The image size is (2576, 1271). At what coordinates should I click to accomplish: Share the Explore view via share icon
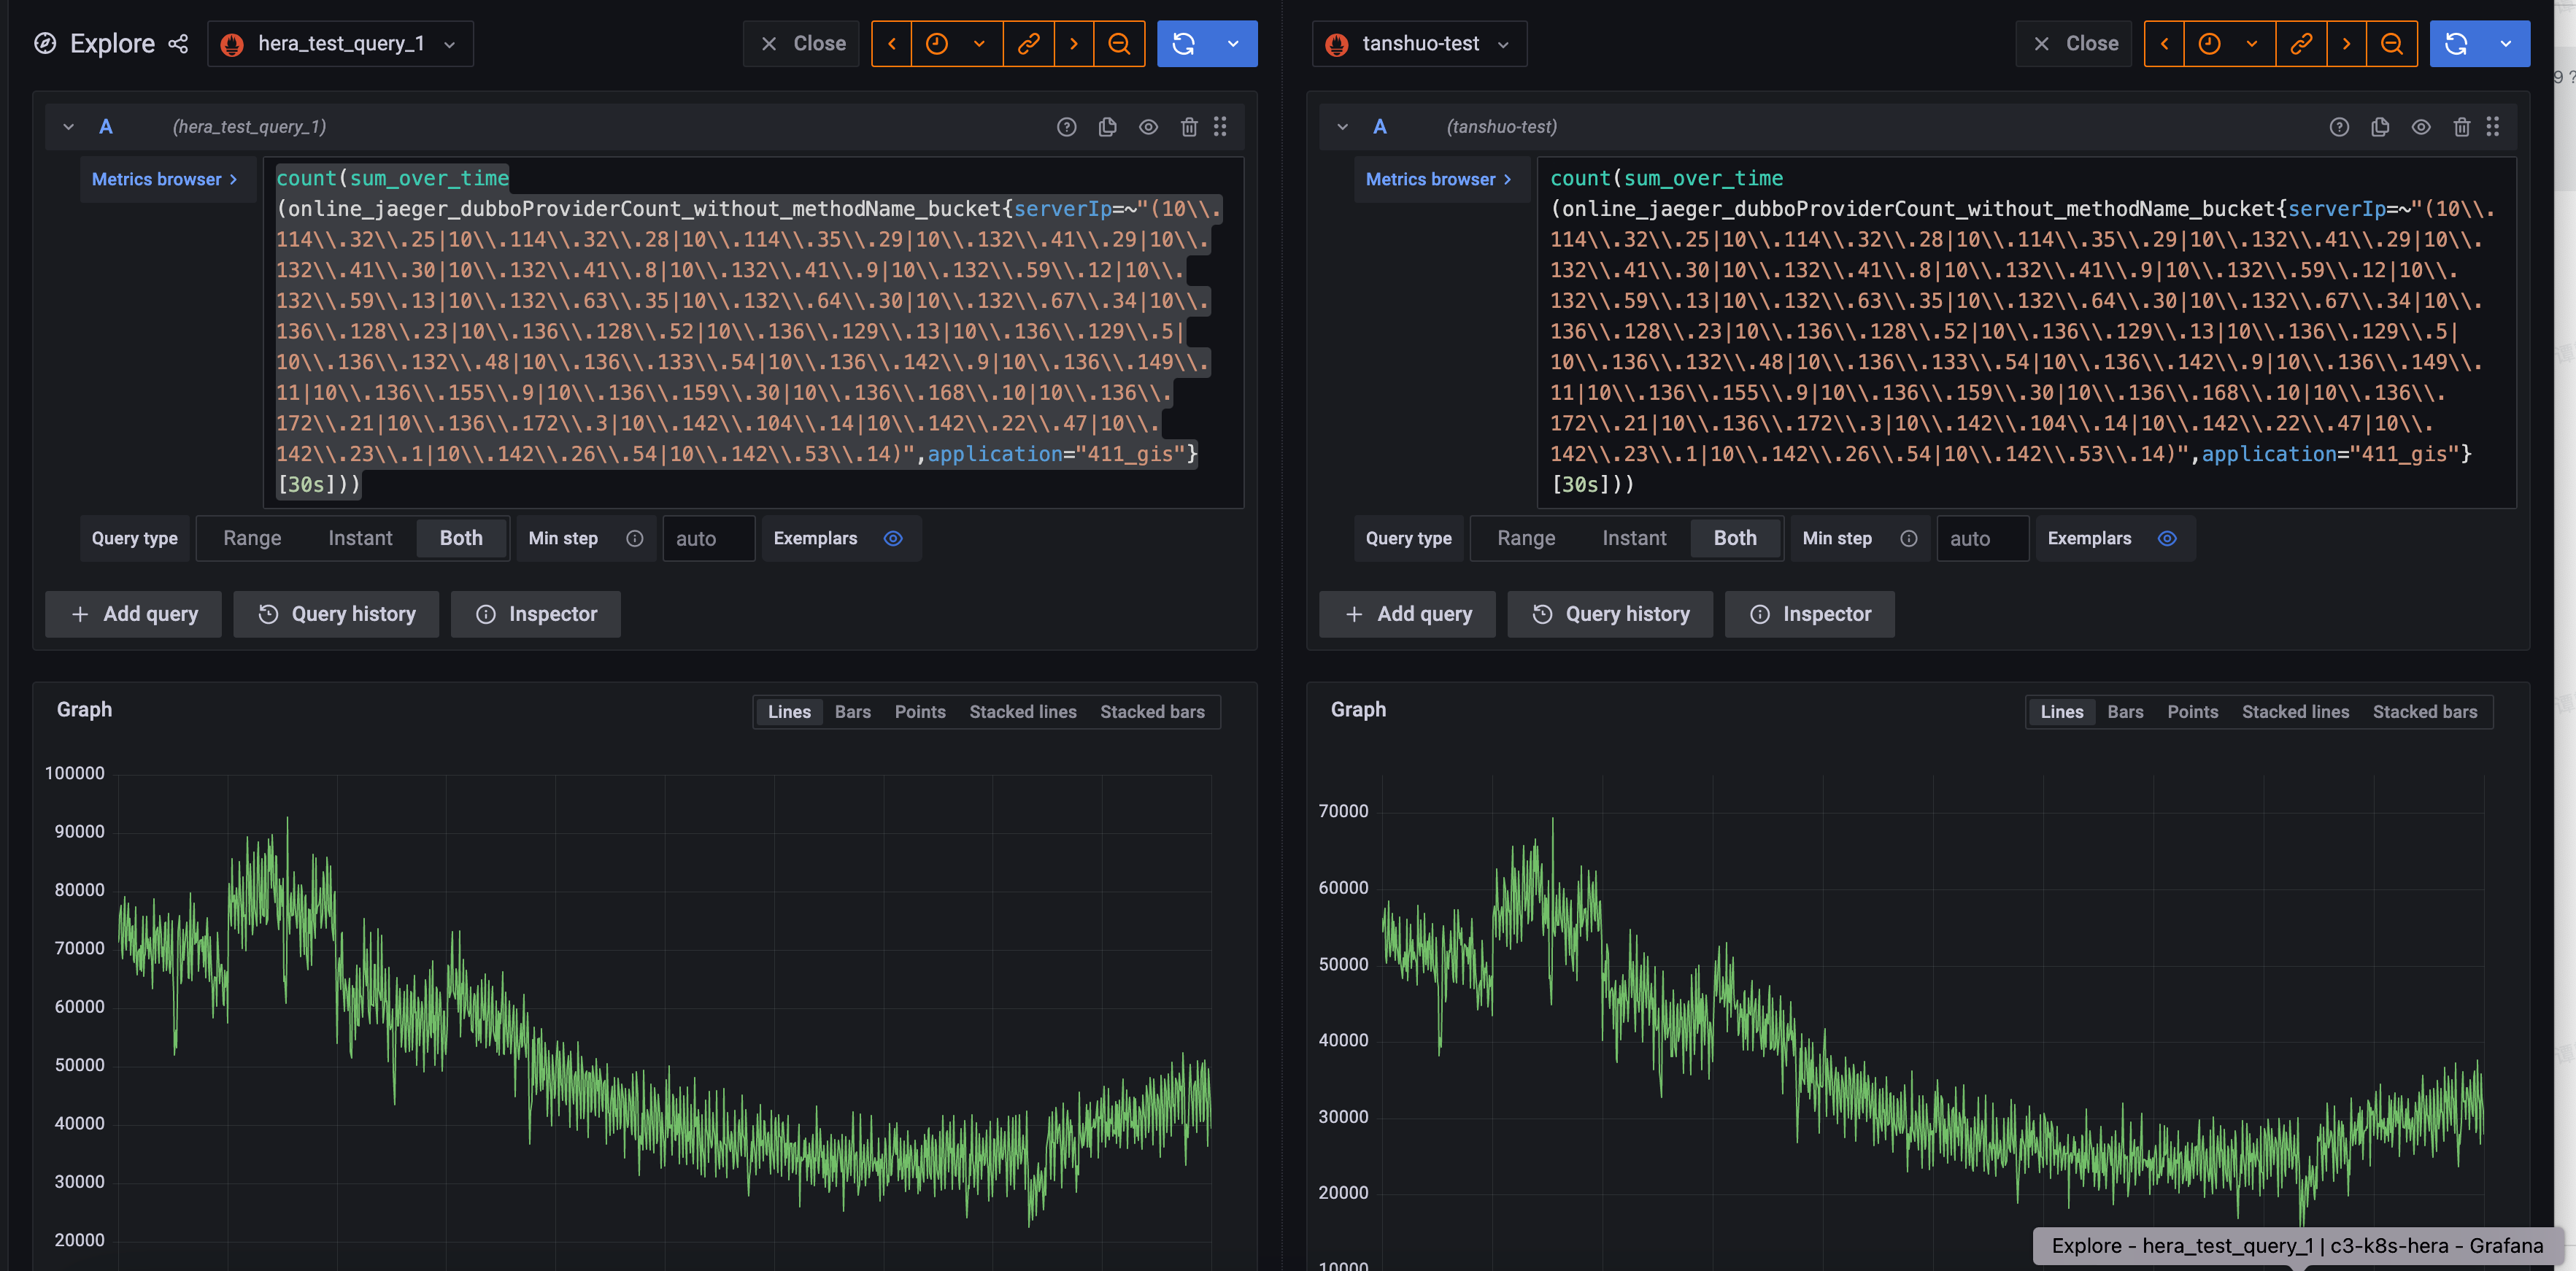coord(178,43)
